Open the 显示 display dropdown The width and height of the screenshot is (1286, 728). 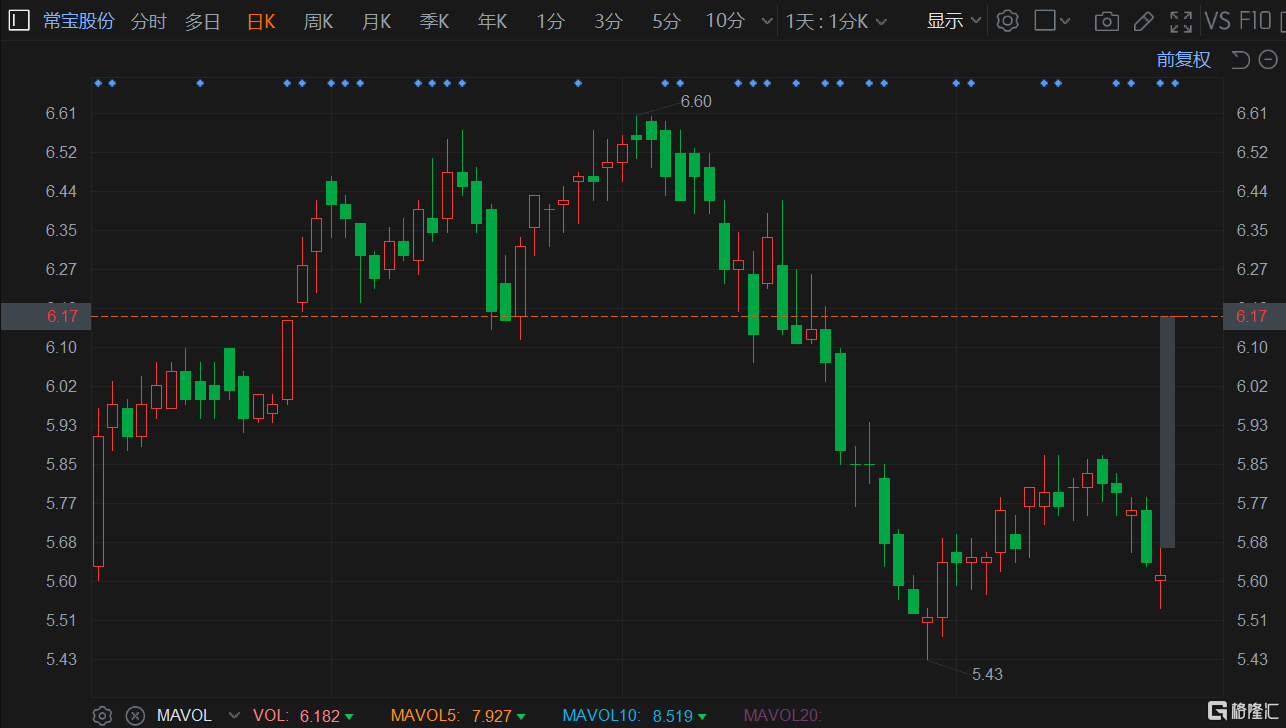[x=954, y=21]
